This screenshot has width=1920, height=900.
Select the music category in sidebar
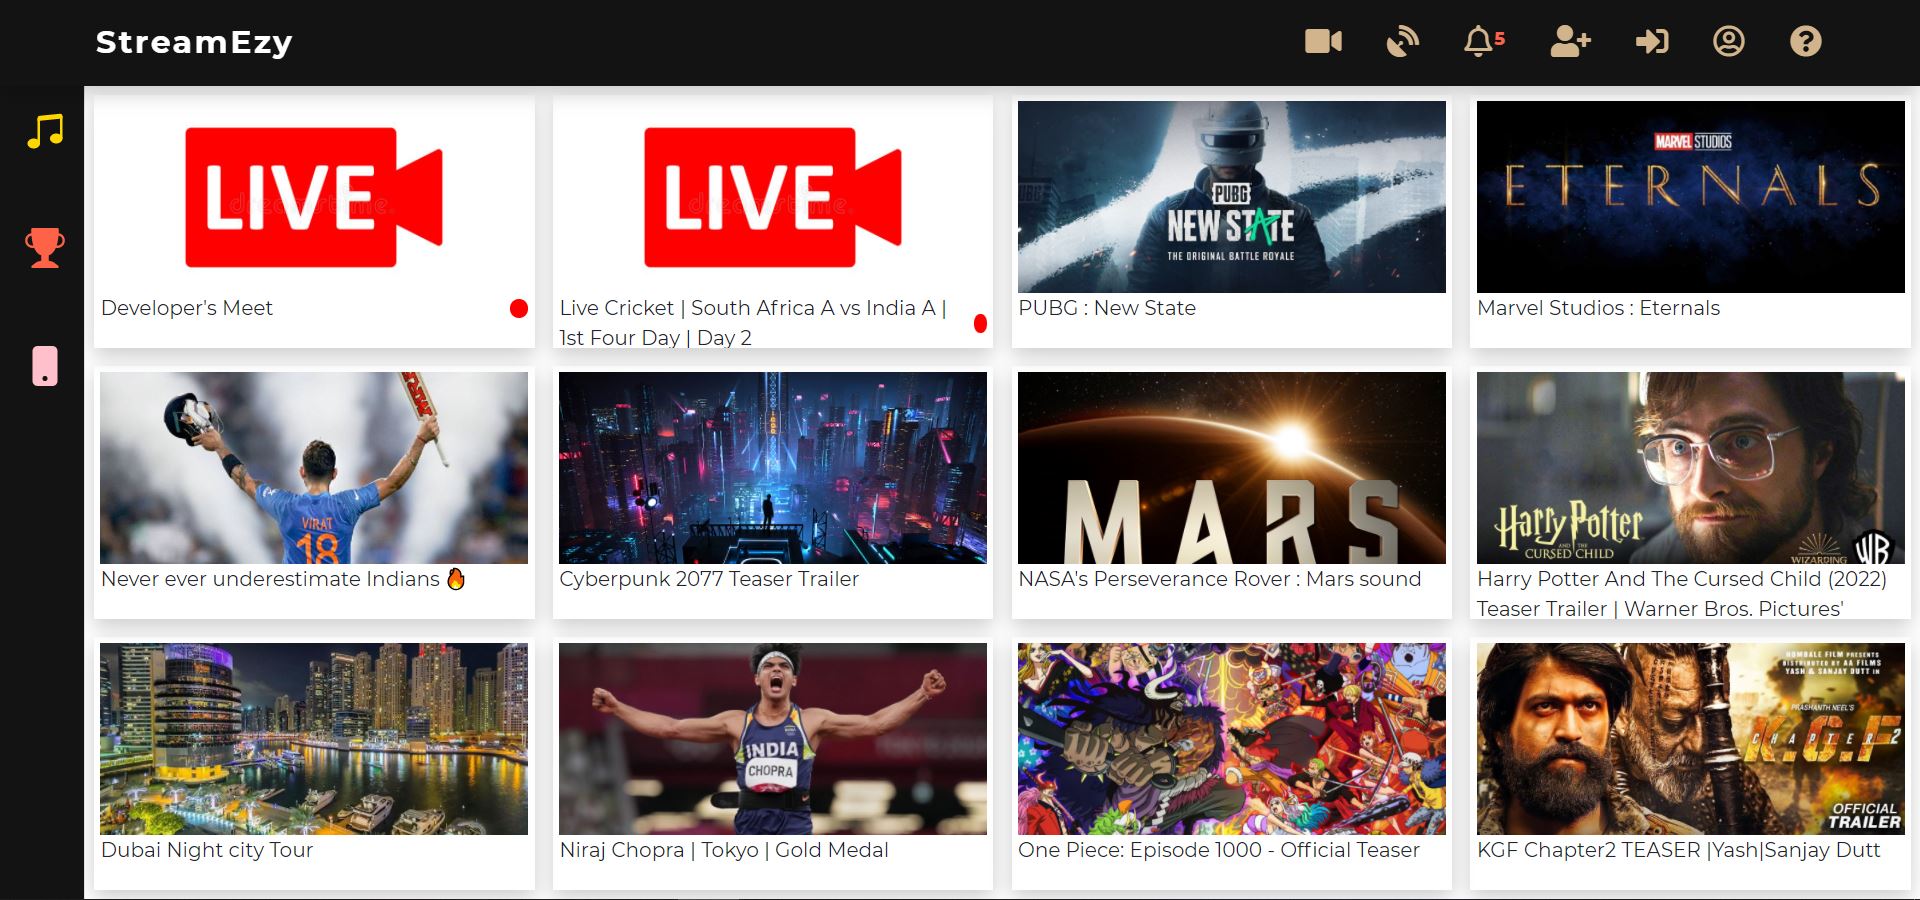click(x=45, y=131)
